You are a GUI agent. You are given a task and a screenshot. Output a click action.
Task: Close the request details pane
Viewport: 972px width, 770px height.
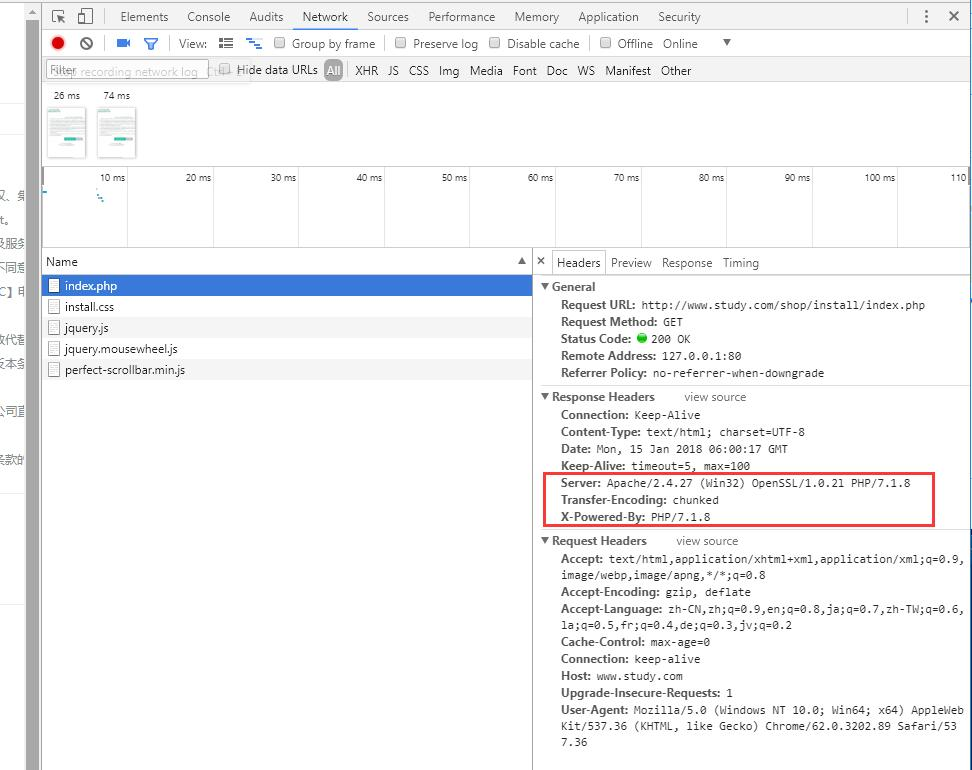pos(541,261)
